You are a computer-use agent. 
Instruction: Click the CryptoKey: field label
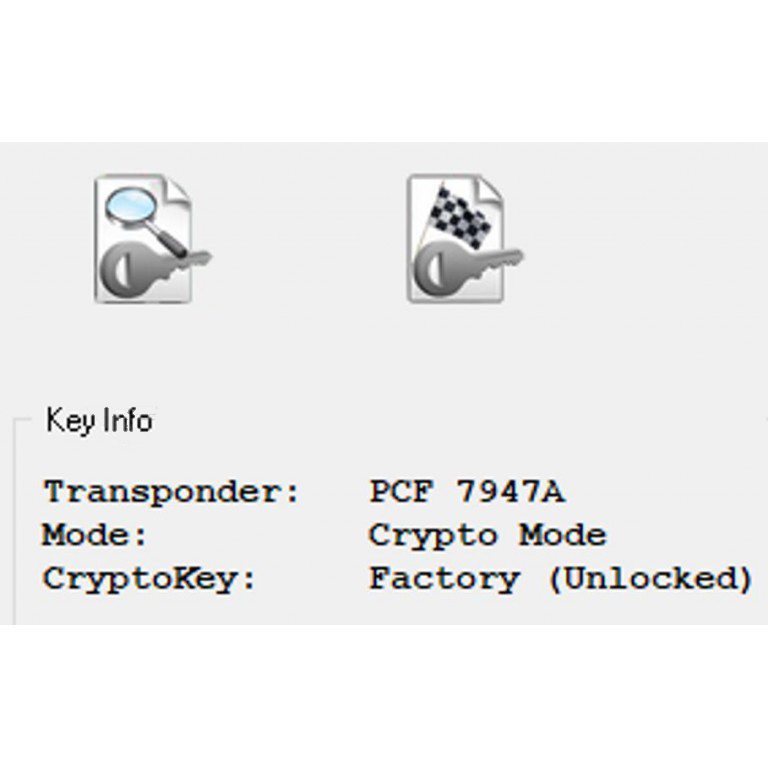[x=149, y=579]
